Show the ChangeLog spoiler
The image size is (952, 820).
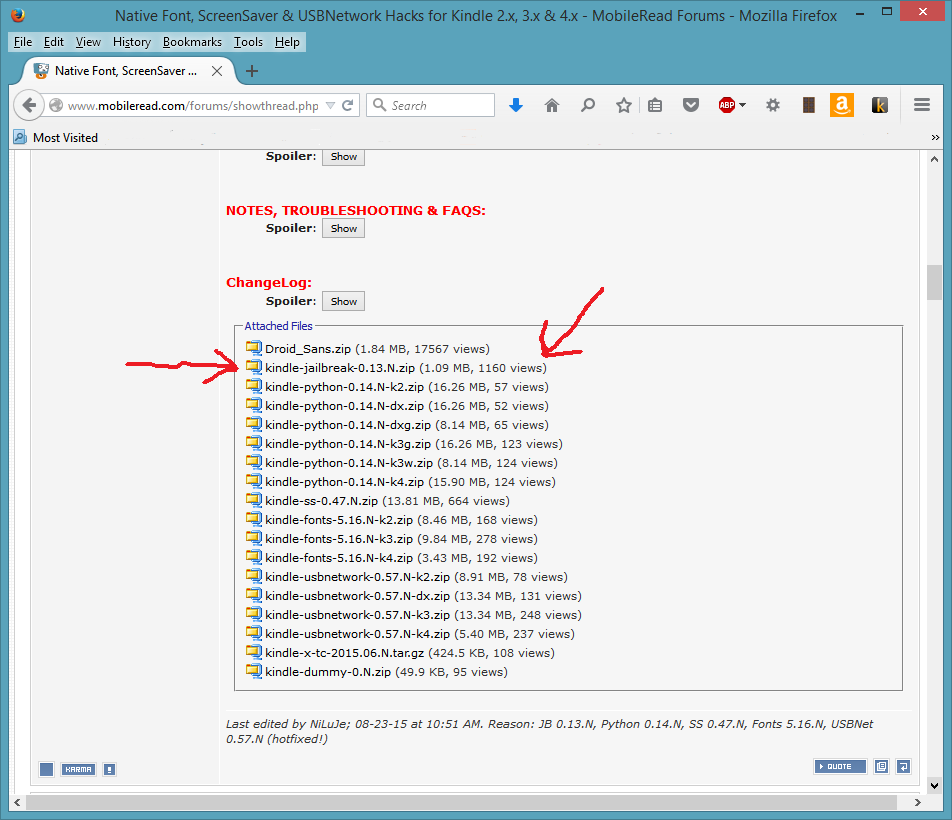(x=344, y=301)
